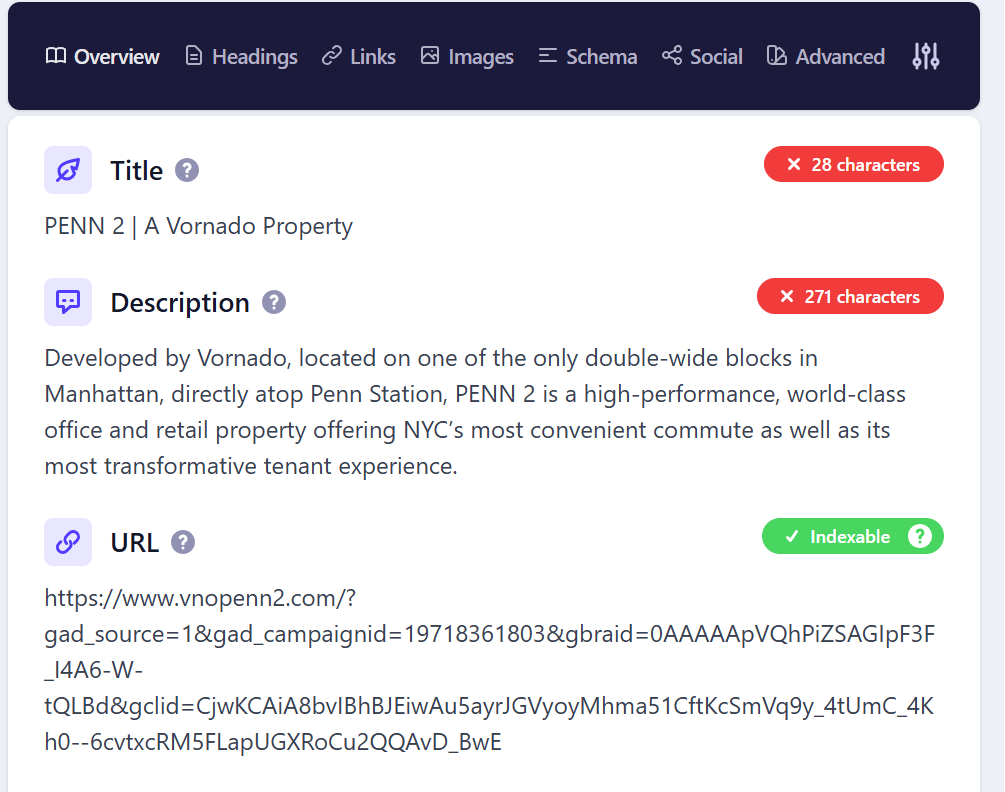Click the 28 characters title badge
Viewport: 1005px width, 792px height.
click(853, 165)
